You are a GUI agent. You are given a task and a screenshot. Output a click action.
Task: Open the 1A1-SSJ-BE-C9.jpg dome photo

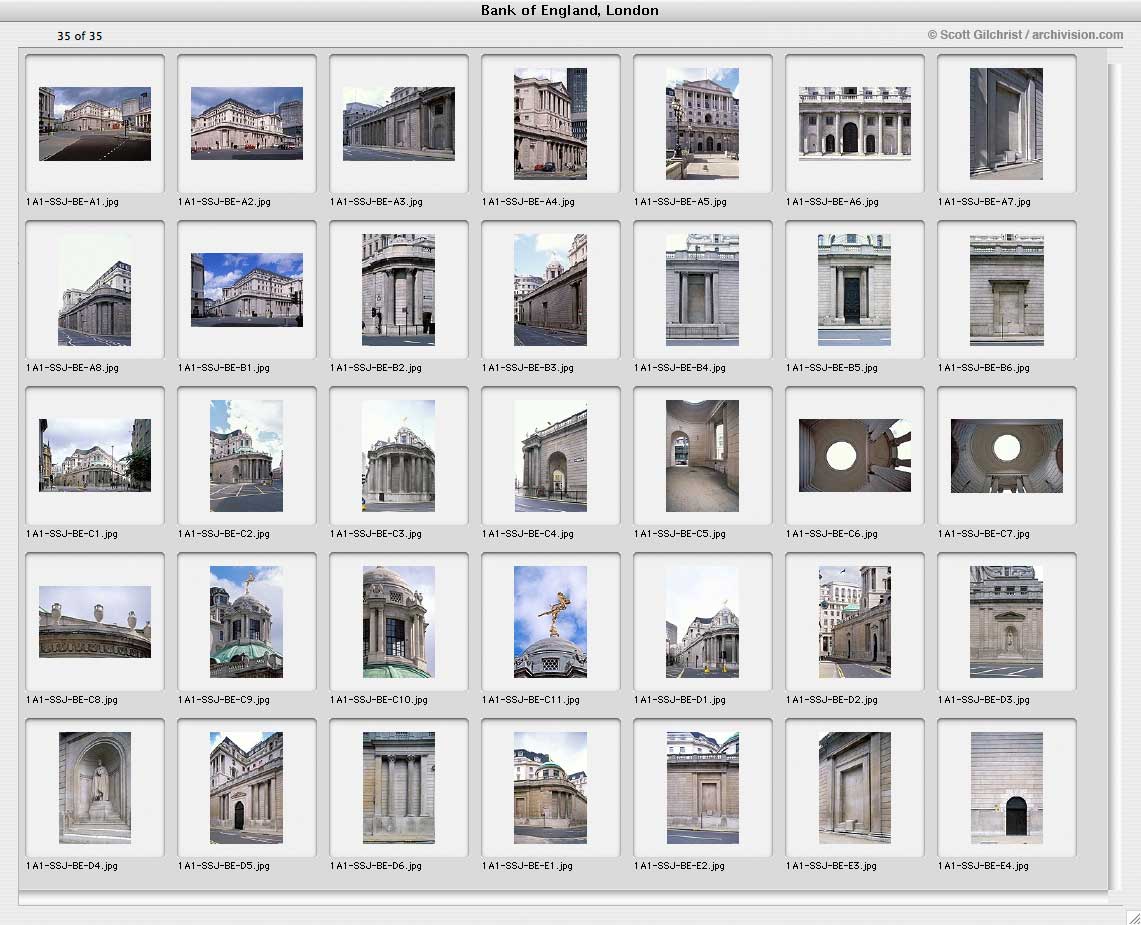pos(247,622)
